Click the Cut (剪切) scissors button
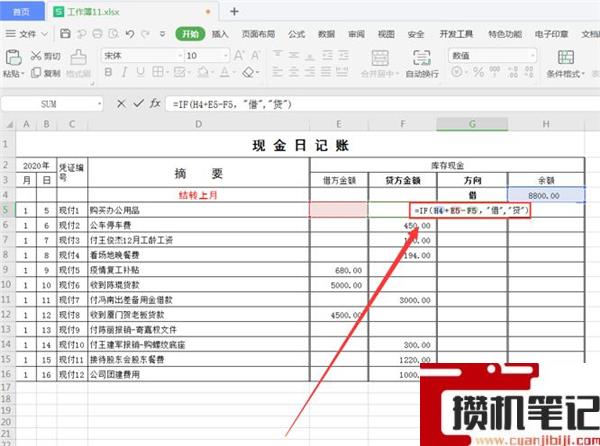 tap(46, 56)
